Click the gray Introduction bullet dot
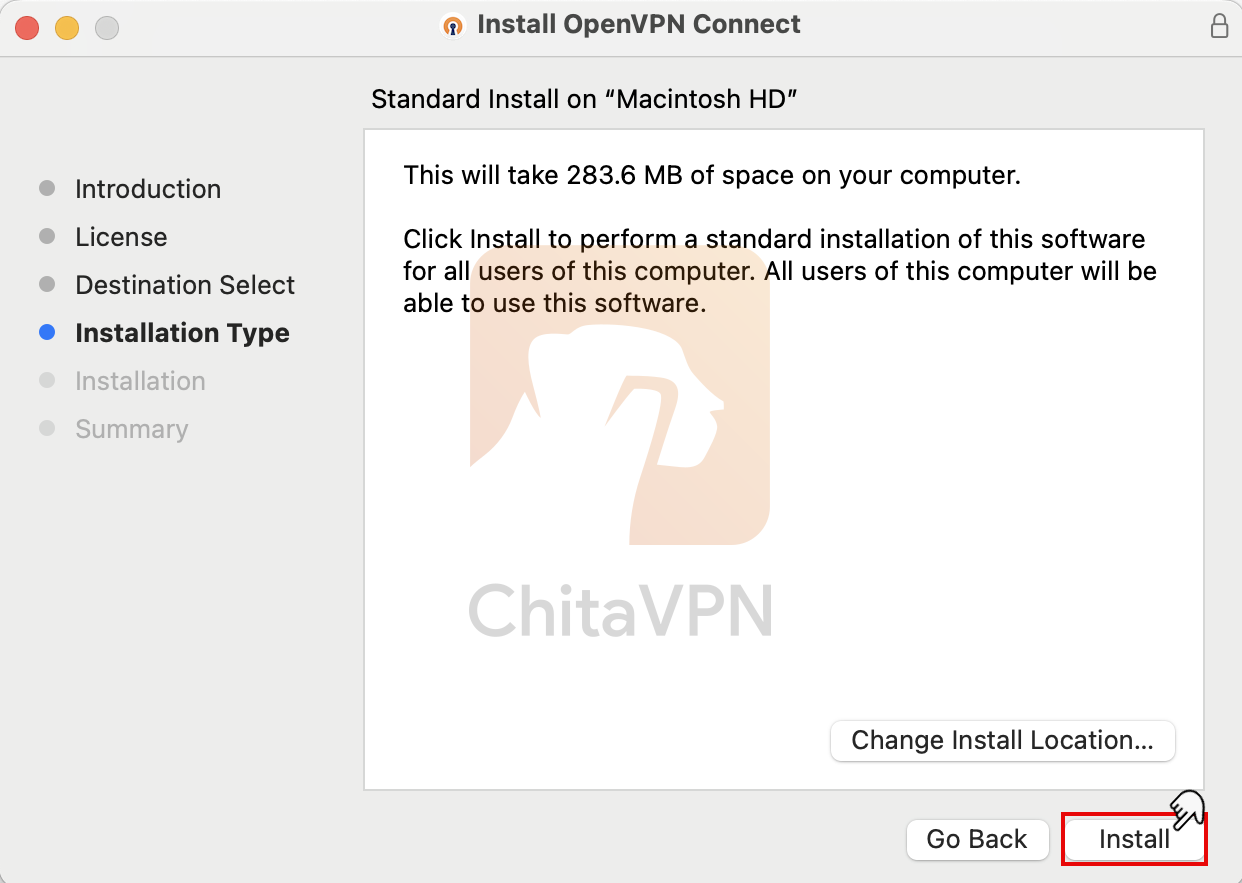This screenshot has width=1242, height=883. 47,189
